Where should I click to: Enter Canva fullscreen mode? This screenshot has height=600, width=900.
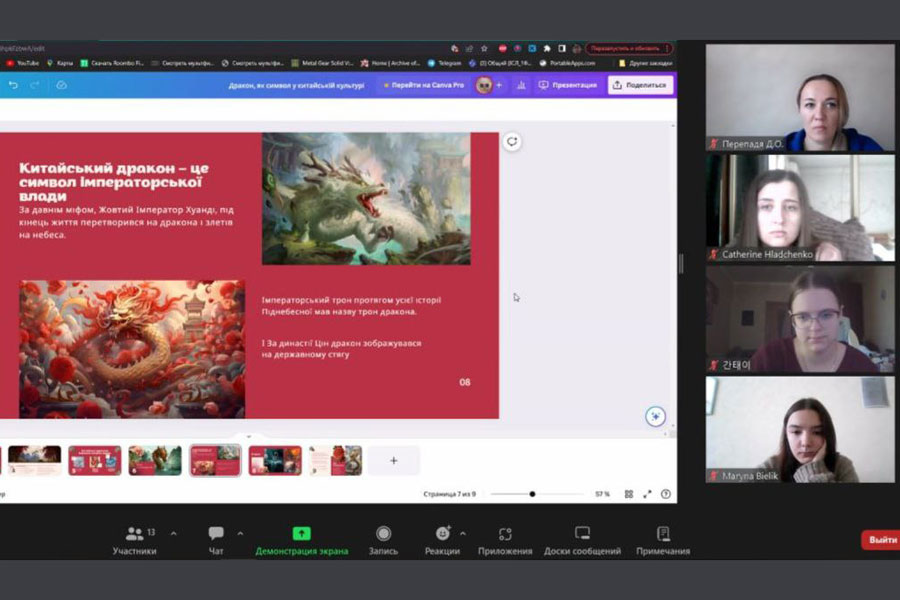pyautogui.click(x=647, y=494)
